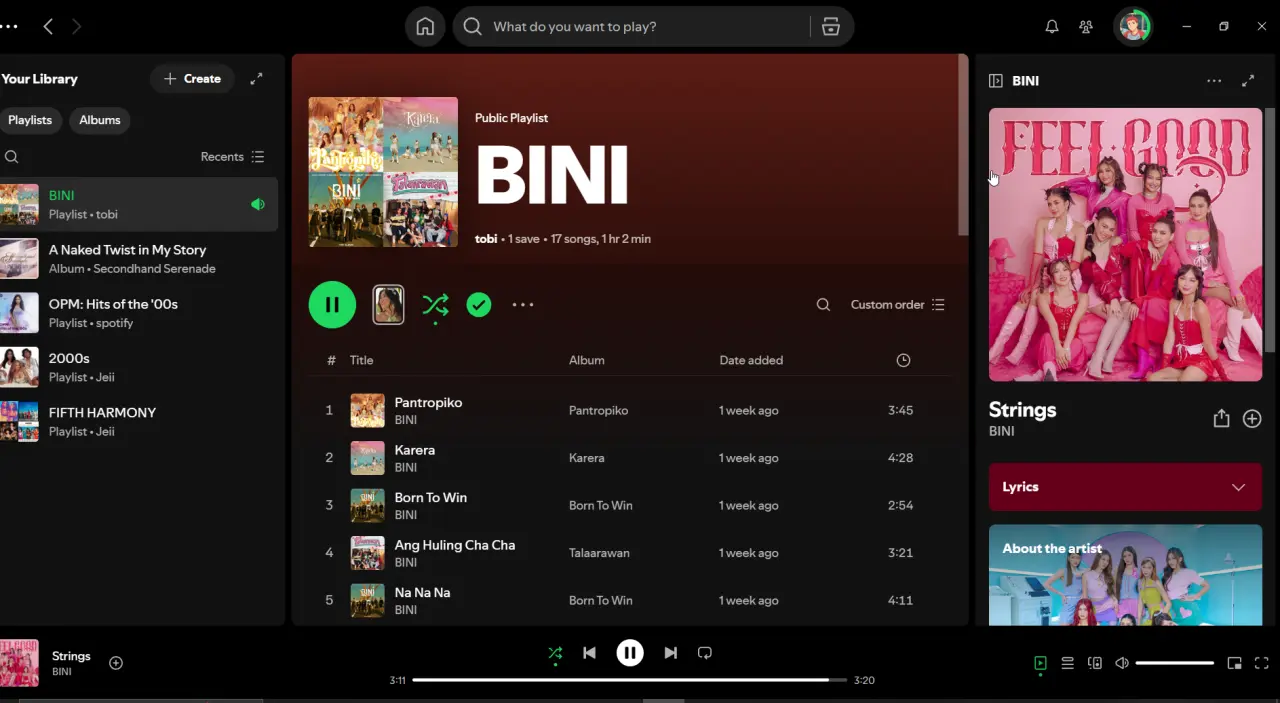Go back with the left arrow
1280x703 pixels.
[x=48, y=27]
